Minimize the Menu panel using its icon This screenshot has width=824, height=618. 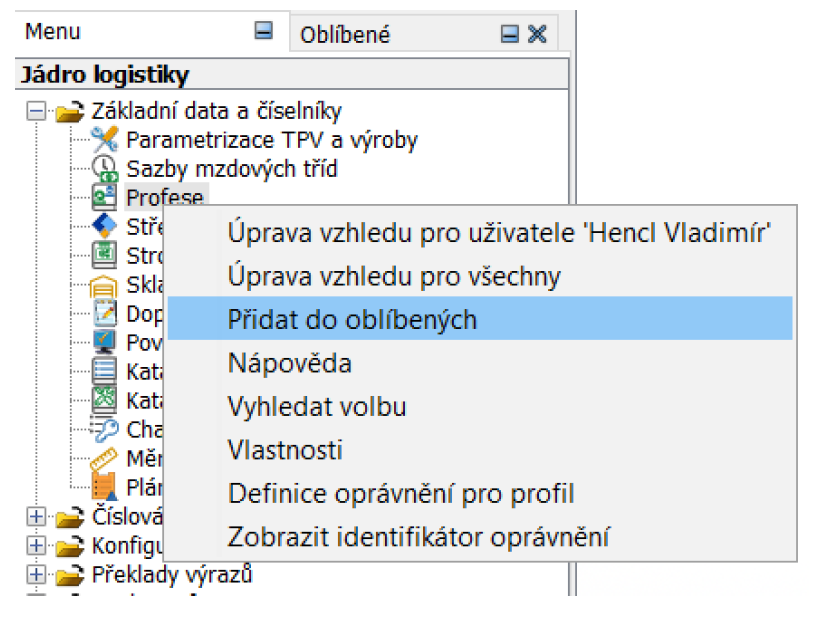[x=264, y=32]
